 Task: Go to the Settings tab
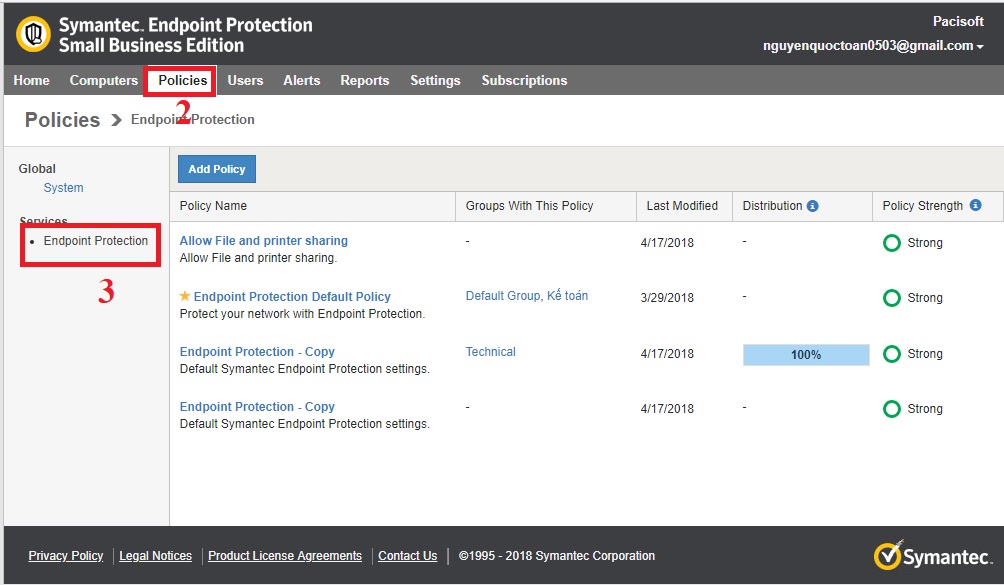tap(435, 81)
